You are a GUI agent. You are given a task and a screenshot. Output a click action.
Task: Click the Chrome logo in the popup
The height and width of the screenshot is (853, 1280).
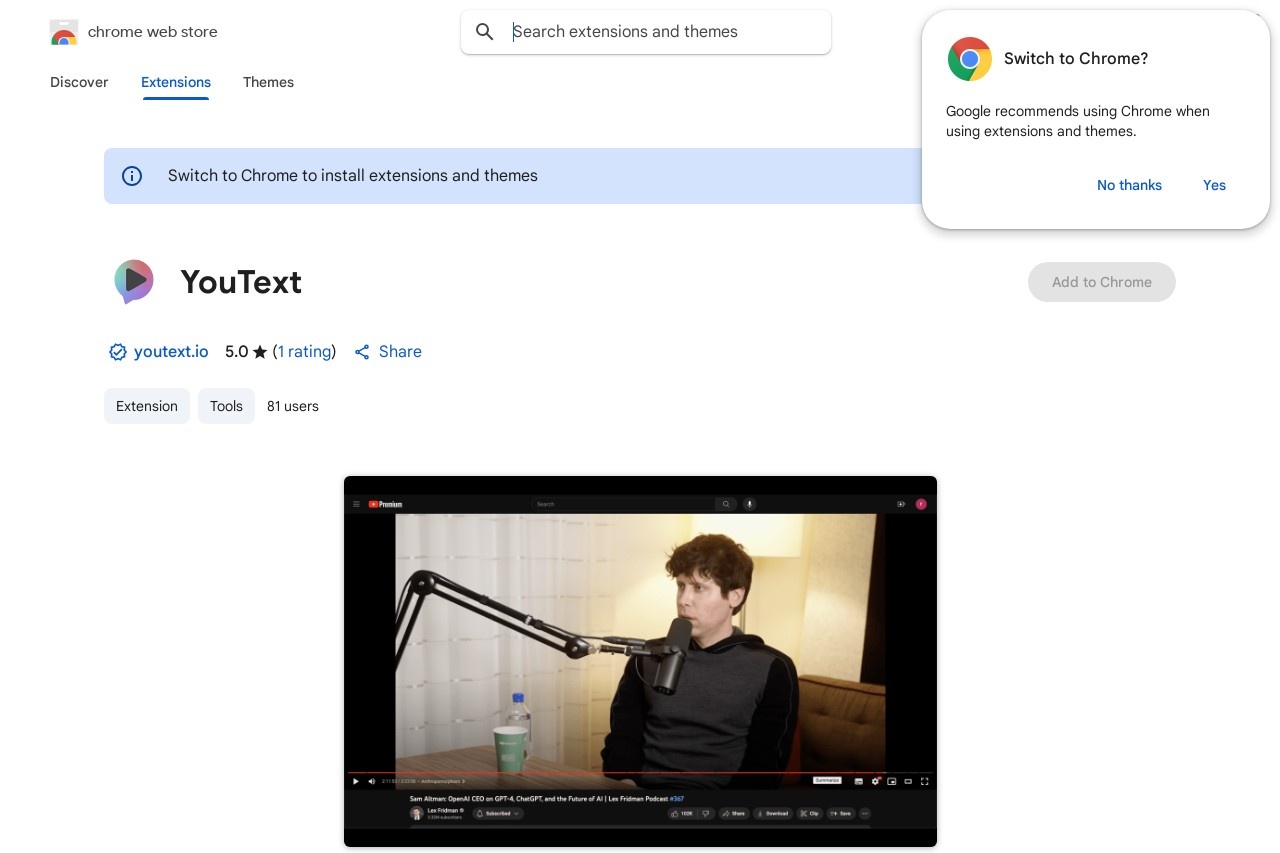click(x=970, y=59)
